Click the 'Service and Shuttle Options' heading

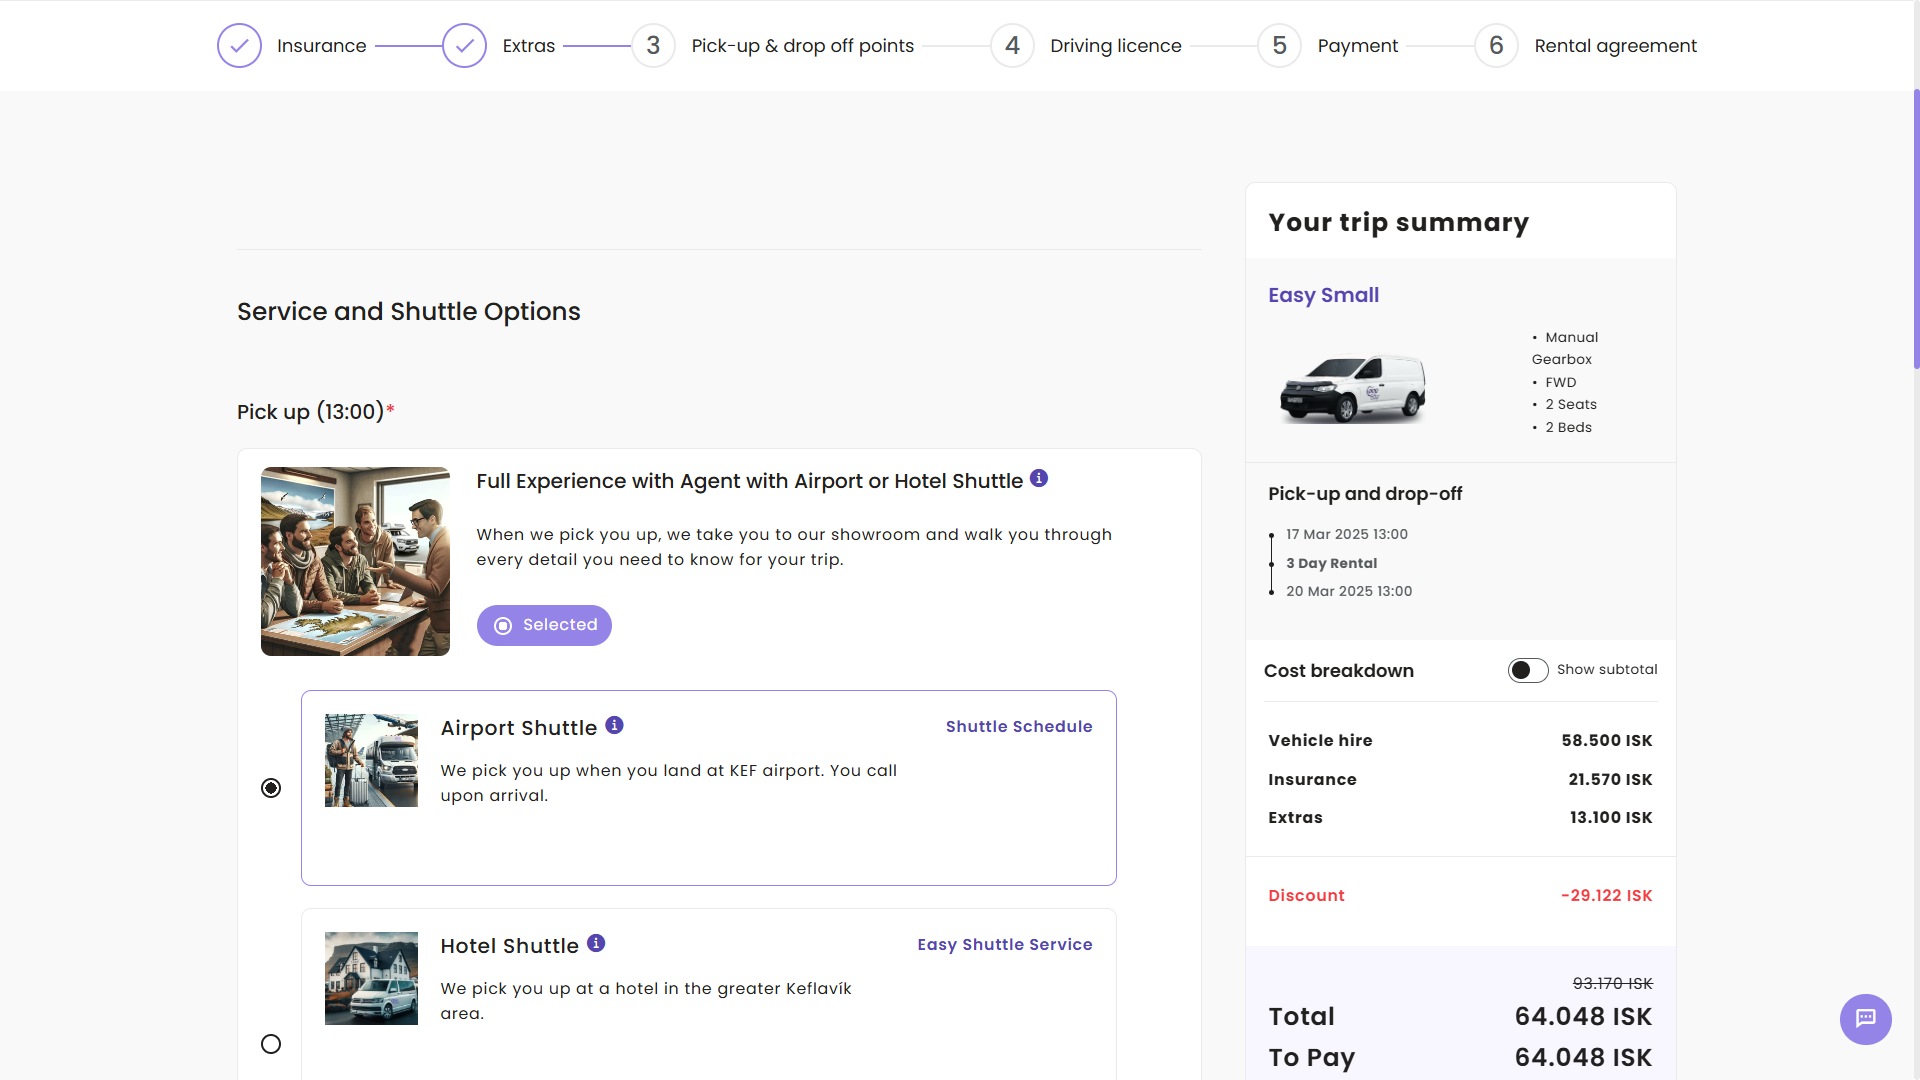click(408, 312)
